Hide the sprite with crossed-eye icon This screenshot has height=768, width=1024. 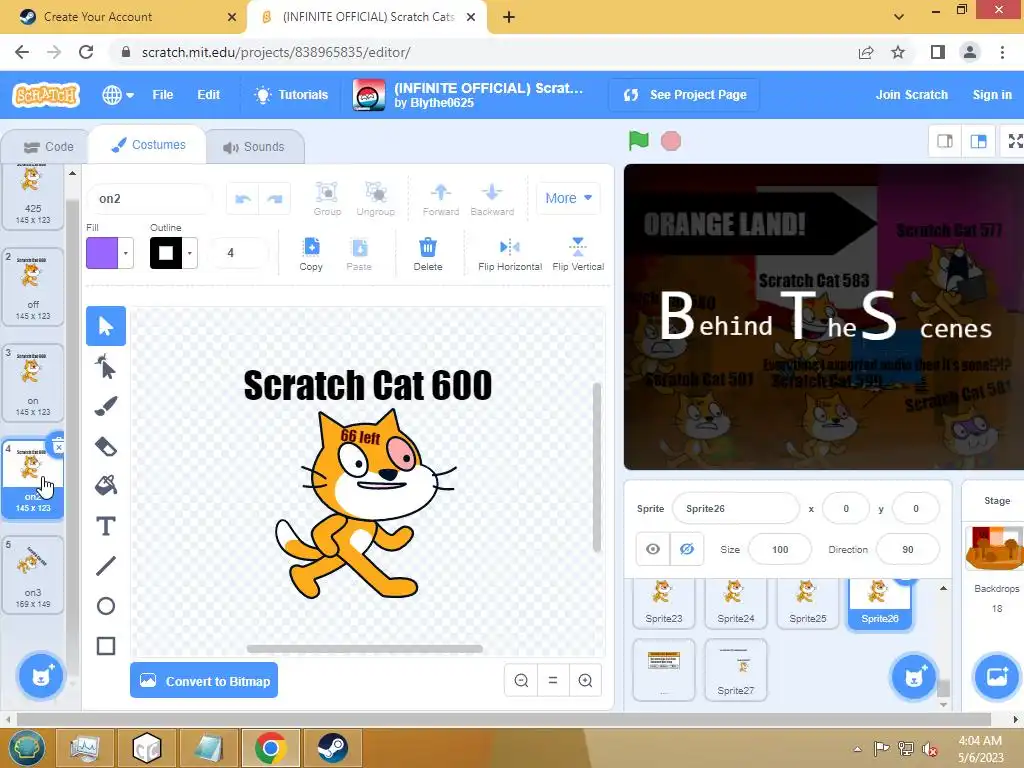(x=686, y=549)
